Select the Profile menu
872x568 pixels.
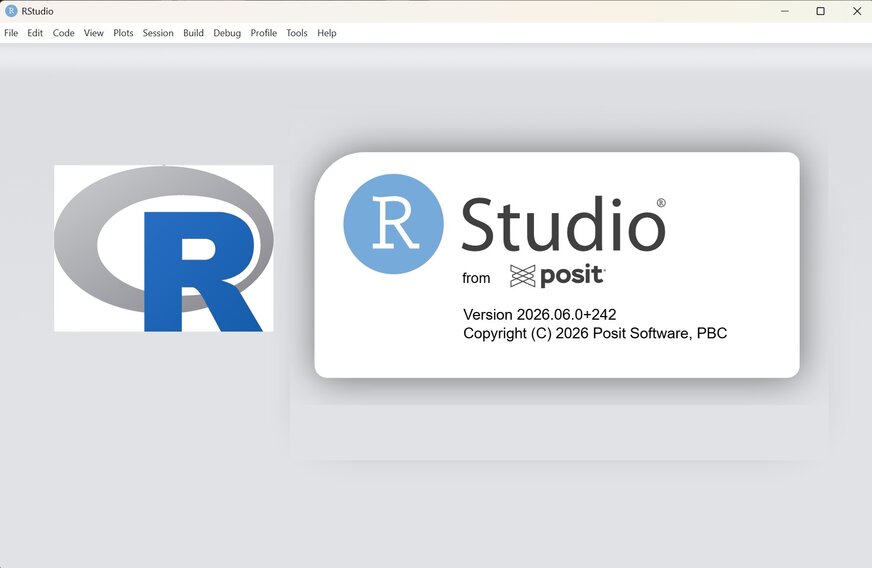click(x=264, y=33)
